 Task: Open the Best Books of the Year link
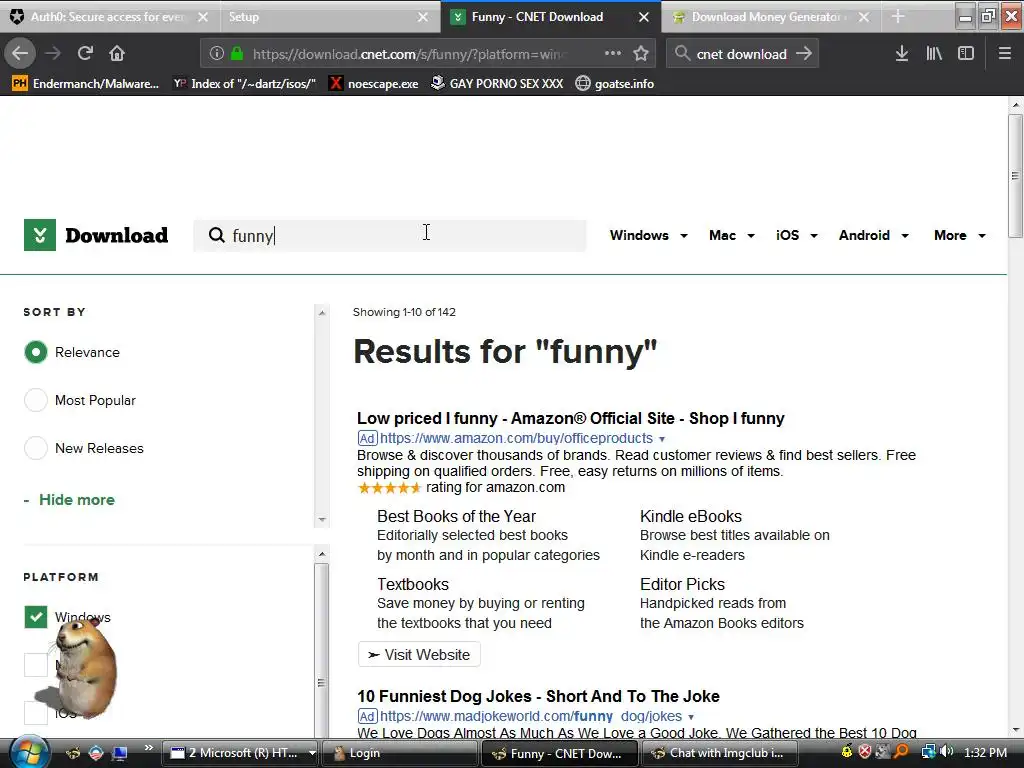click(x=456, y=517)
